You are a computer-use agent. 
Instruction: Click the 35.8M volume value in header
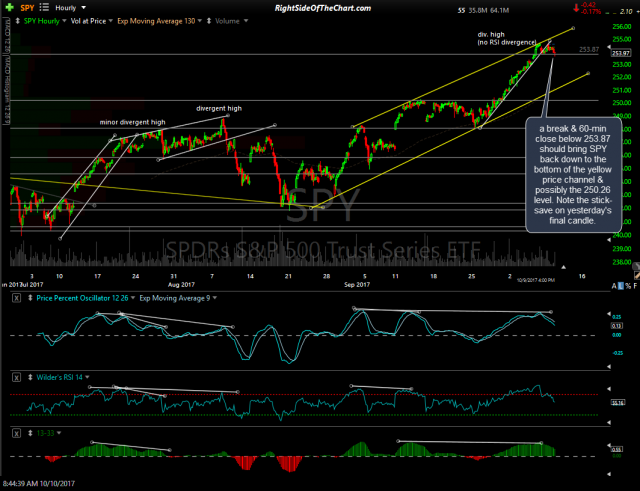click(478, 11)
